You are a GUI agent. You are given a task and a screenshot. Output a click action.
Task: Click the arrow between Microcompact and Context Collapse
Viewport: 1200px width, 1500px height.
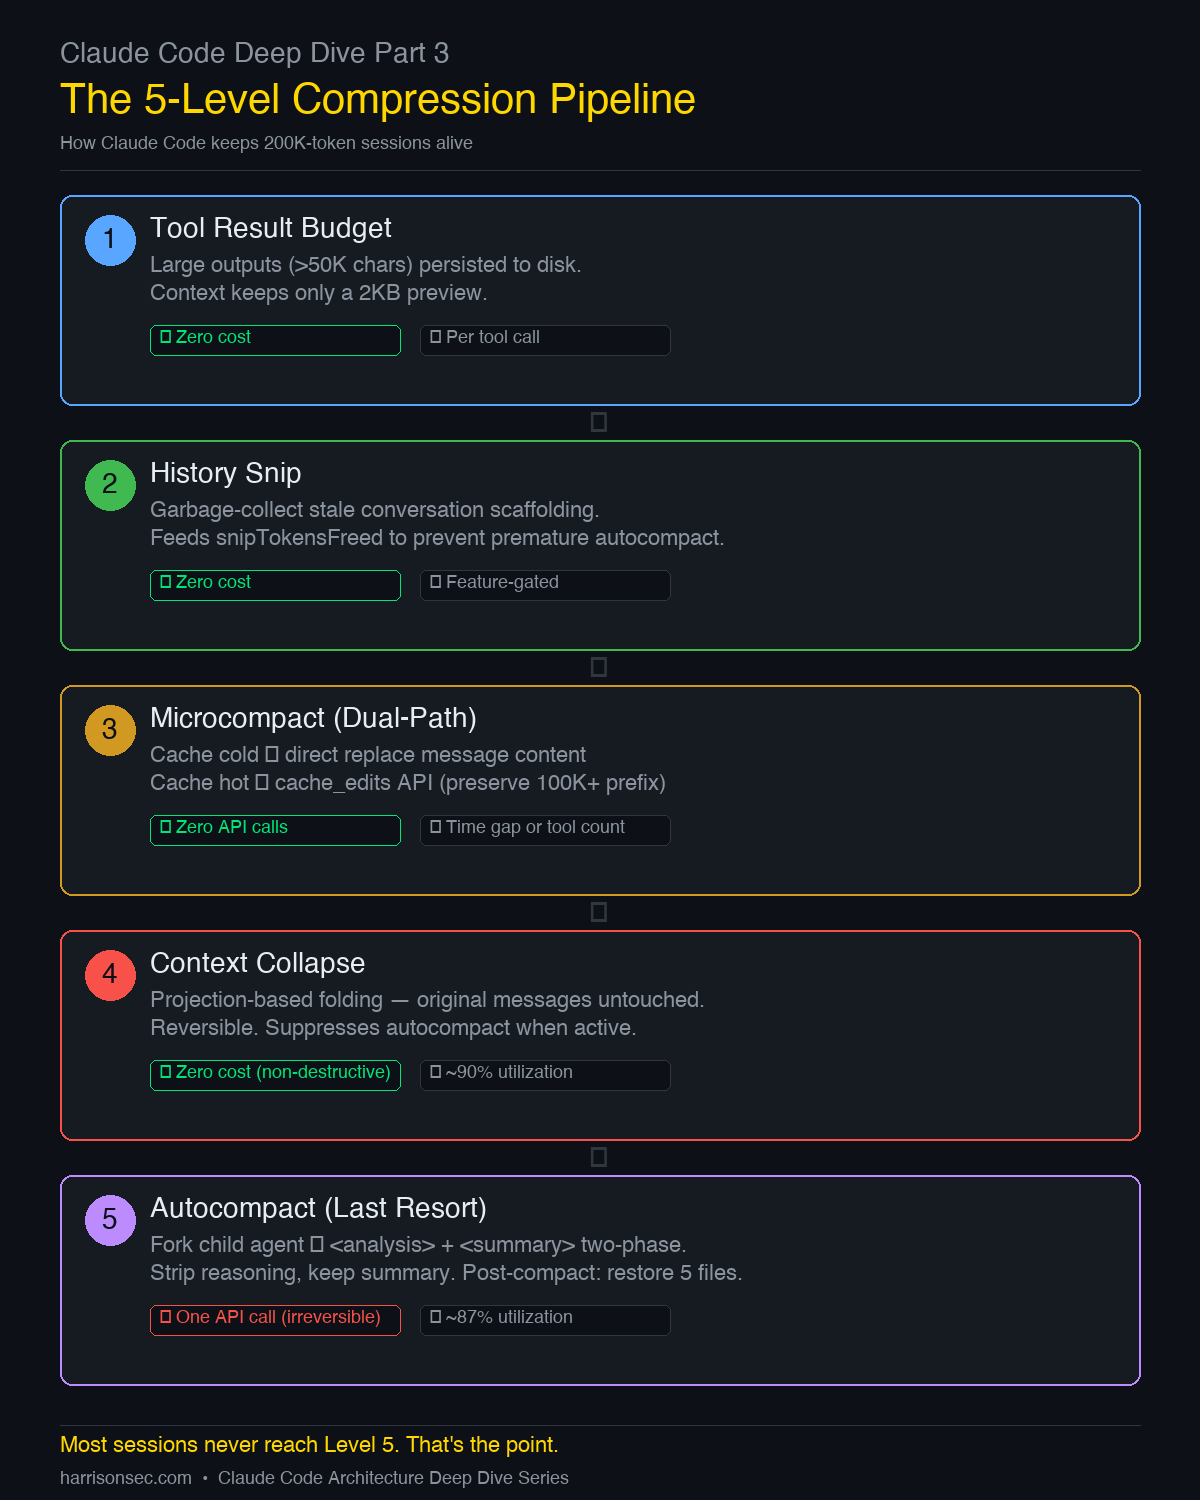click(599, 912)
